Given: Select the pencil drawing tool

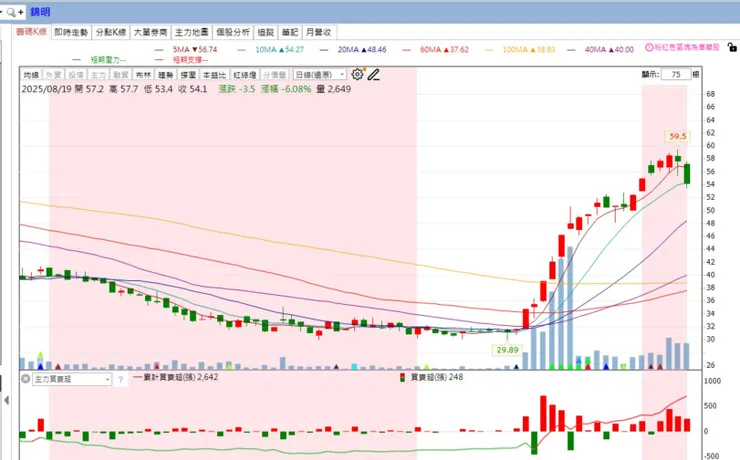Looking at the screenshot, I should pos(374,75).
